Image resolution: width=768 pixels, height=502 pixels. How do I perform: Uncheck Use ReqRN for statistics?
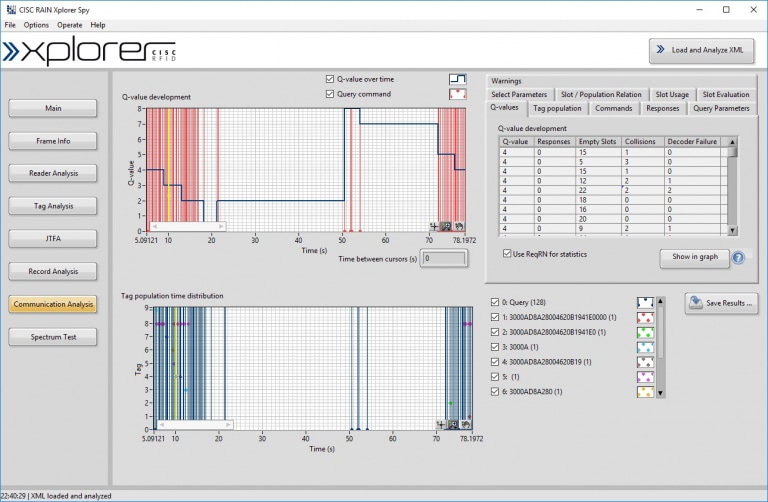pos(507,254)
